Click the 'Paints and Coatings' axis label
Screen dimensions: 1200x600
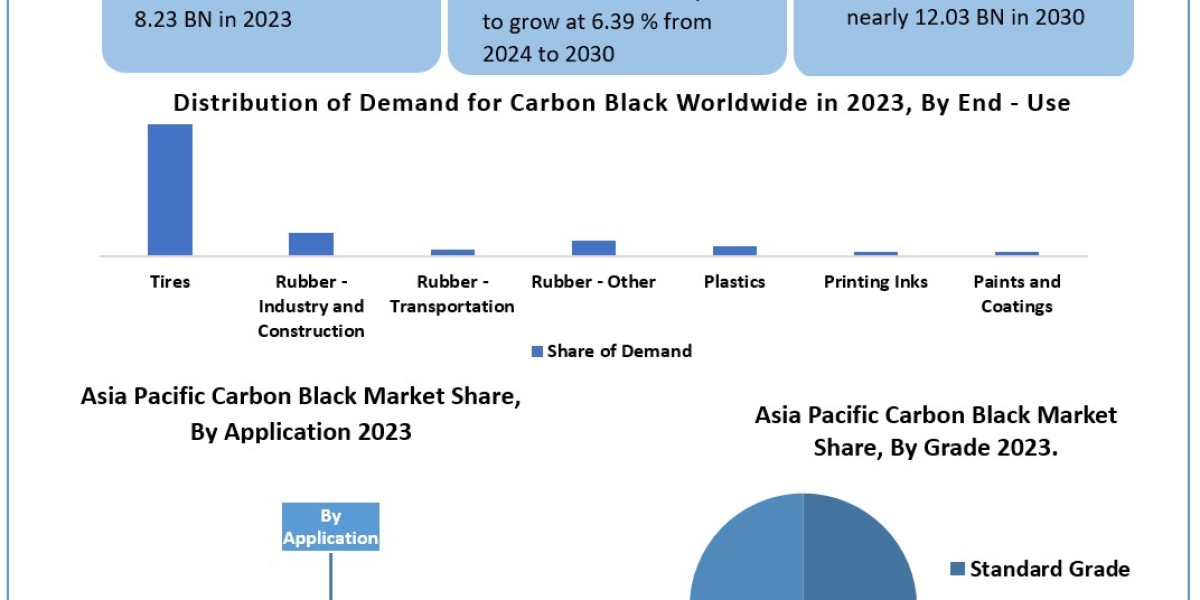coord(1017,294)
